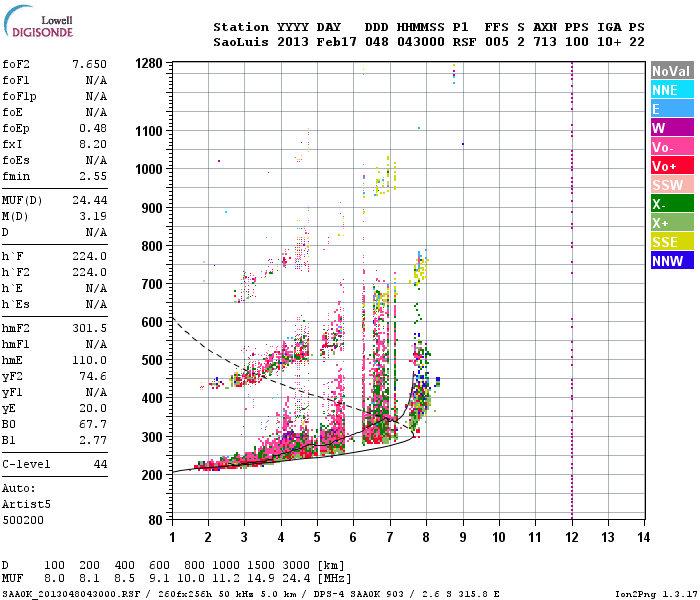Viewport: 700px width, 600px height.
Task: Select the NNE cyan legend swatch
Action: 672,90
